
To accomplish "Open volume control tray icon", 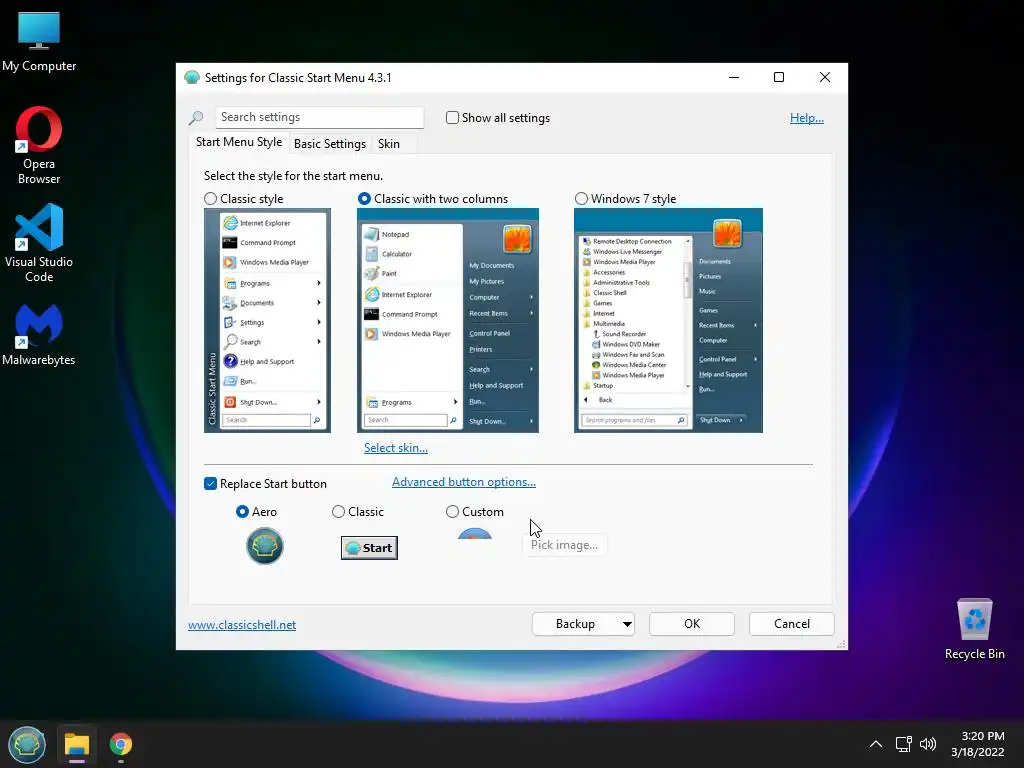I will click(x=927, y=744).
